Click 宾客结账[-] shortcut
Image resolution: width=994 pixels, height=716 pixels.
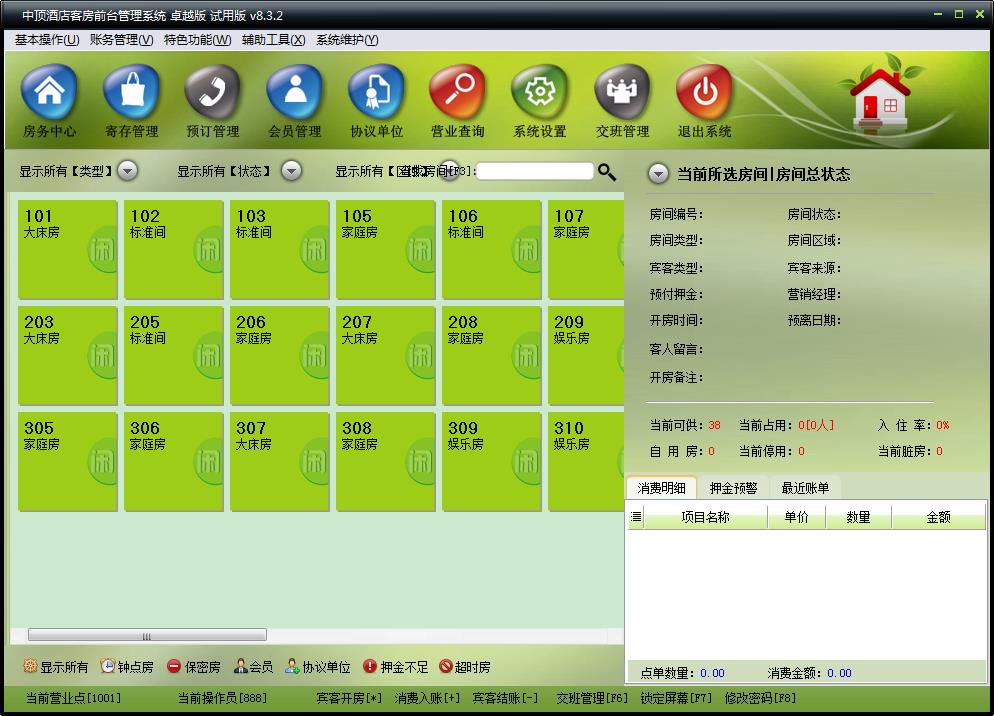pos(505,698)
